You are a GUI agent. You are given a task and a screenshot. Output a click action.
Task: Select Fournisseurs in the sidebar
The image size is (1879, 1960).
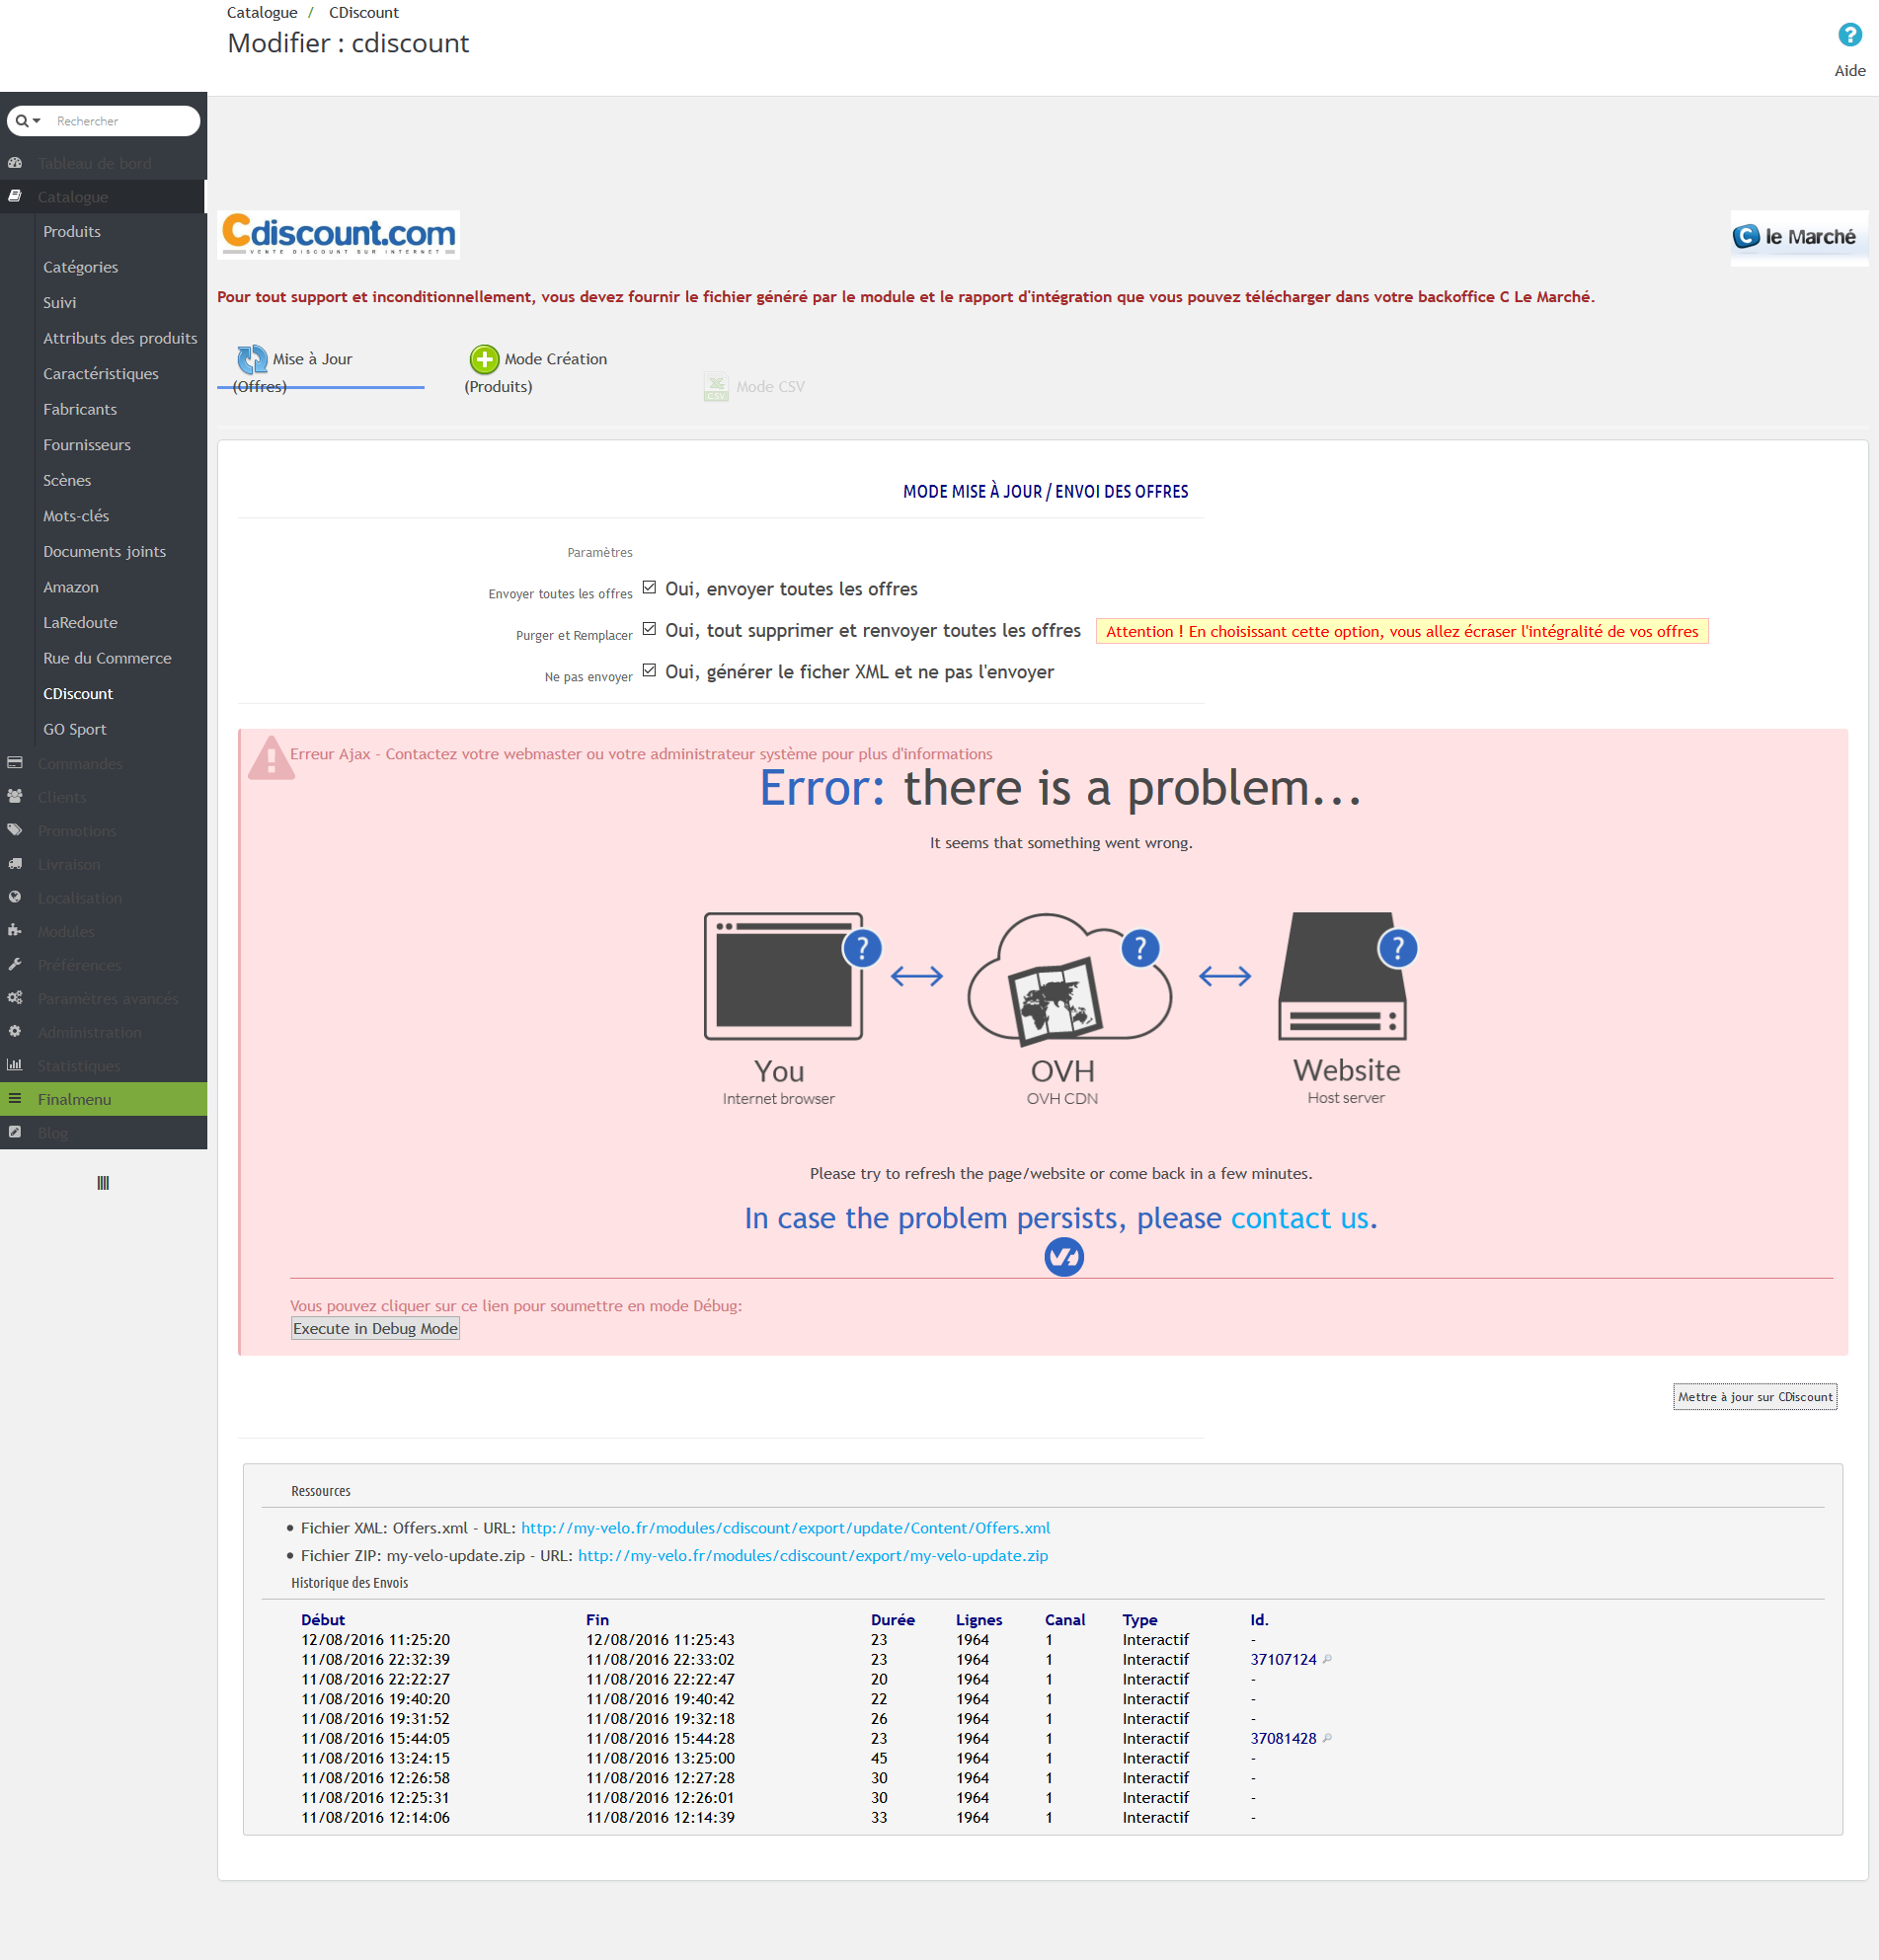tap(87, 444)
